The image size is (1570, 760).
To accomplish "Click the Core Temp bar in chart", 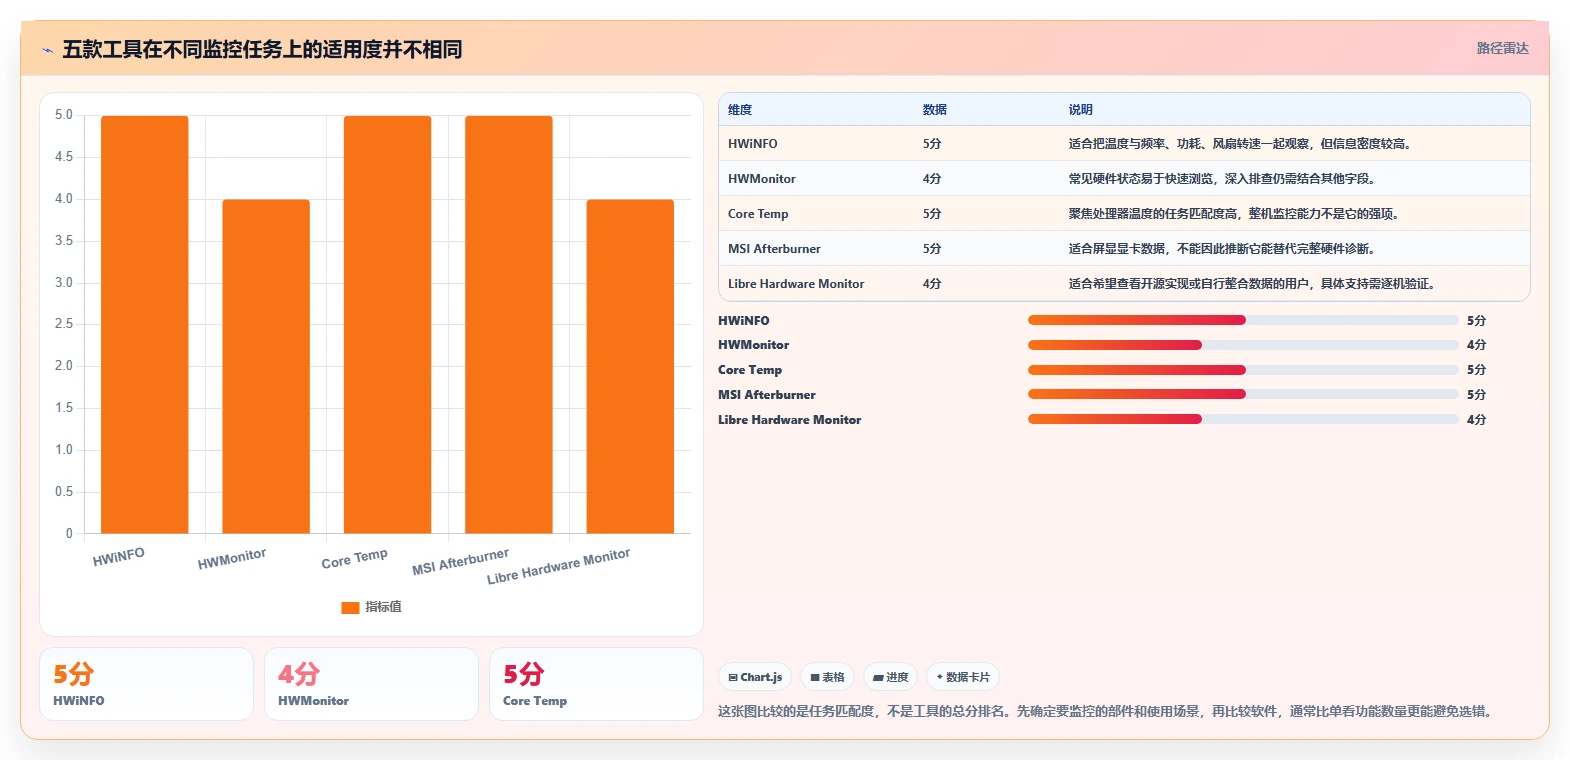I will pos(387,324).
